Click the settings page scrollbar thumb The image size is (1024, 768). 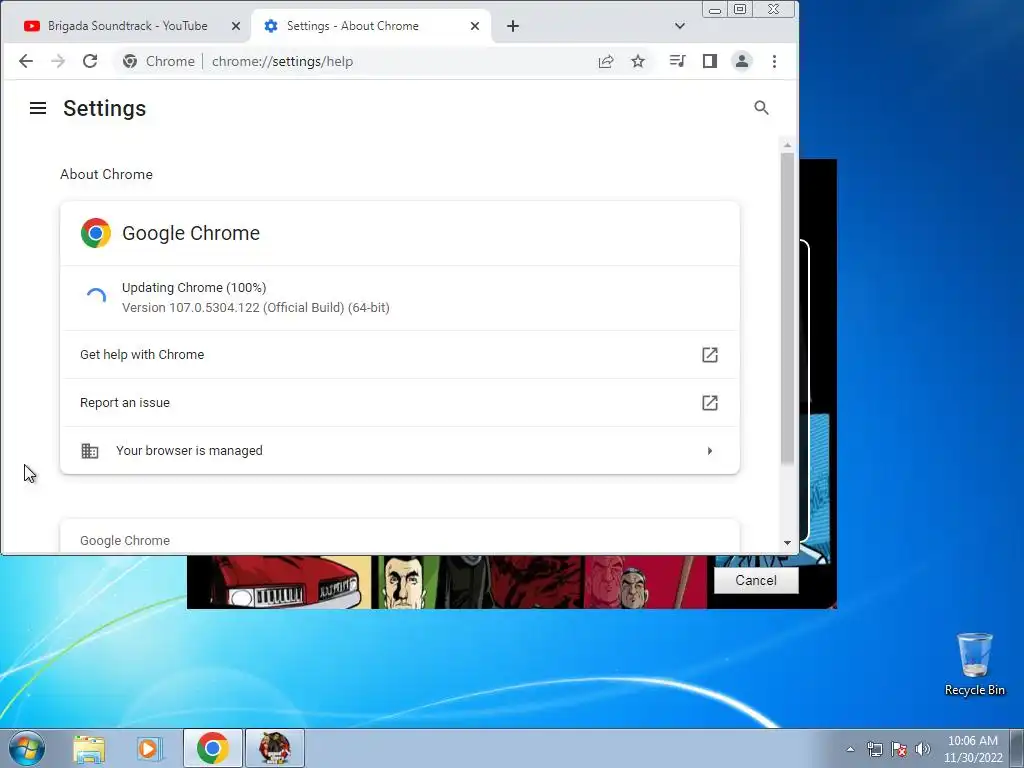coord(787,308)
